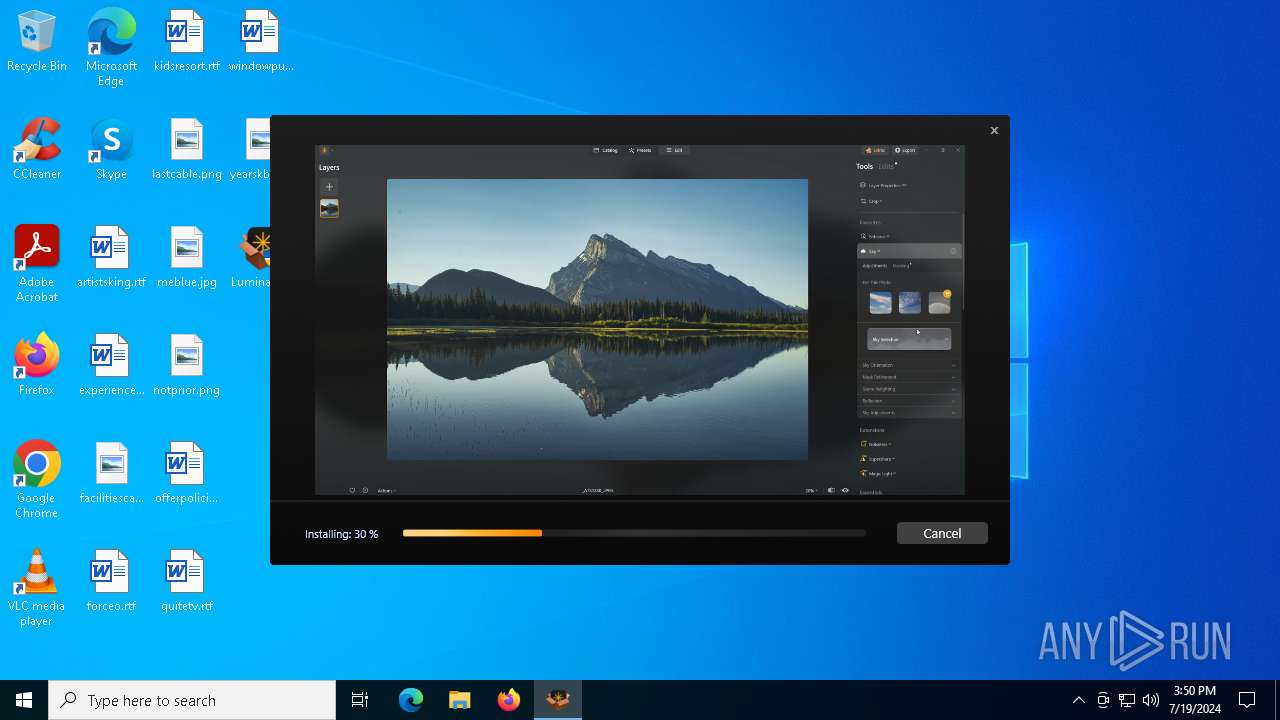The image size is (1280, 720).
Task: Select the lastcable.png desktop file
Action: point(186,150)
